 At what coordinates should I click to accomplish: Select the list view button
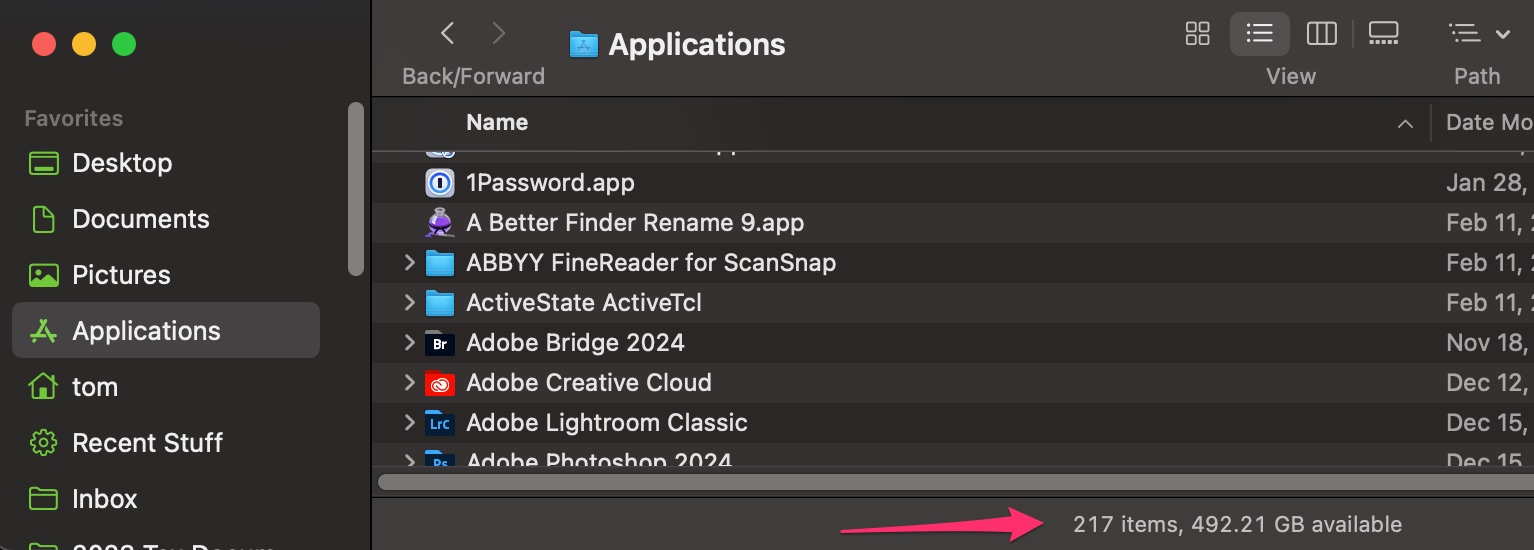1259,34
